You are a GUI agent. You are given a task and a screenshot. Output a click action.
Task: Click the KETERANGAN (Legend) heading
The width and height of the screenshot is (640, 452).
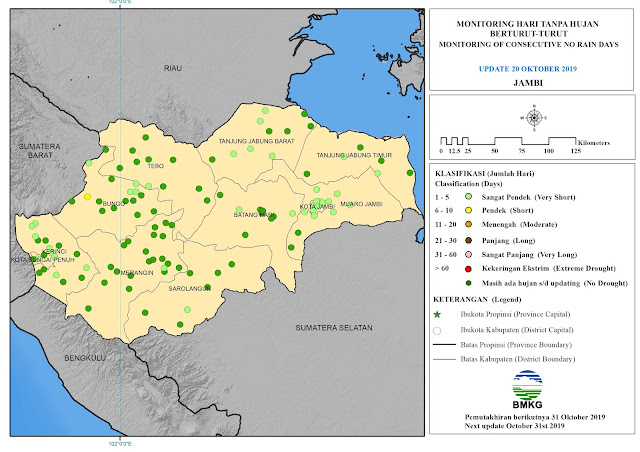coord(477,299)
